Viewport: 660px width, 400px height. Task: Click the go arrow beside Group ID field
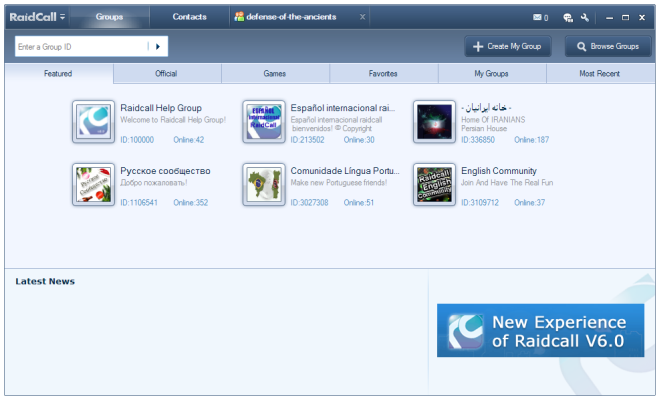point(158,46)
